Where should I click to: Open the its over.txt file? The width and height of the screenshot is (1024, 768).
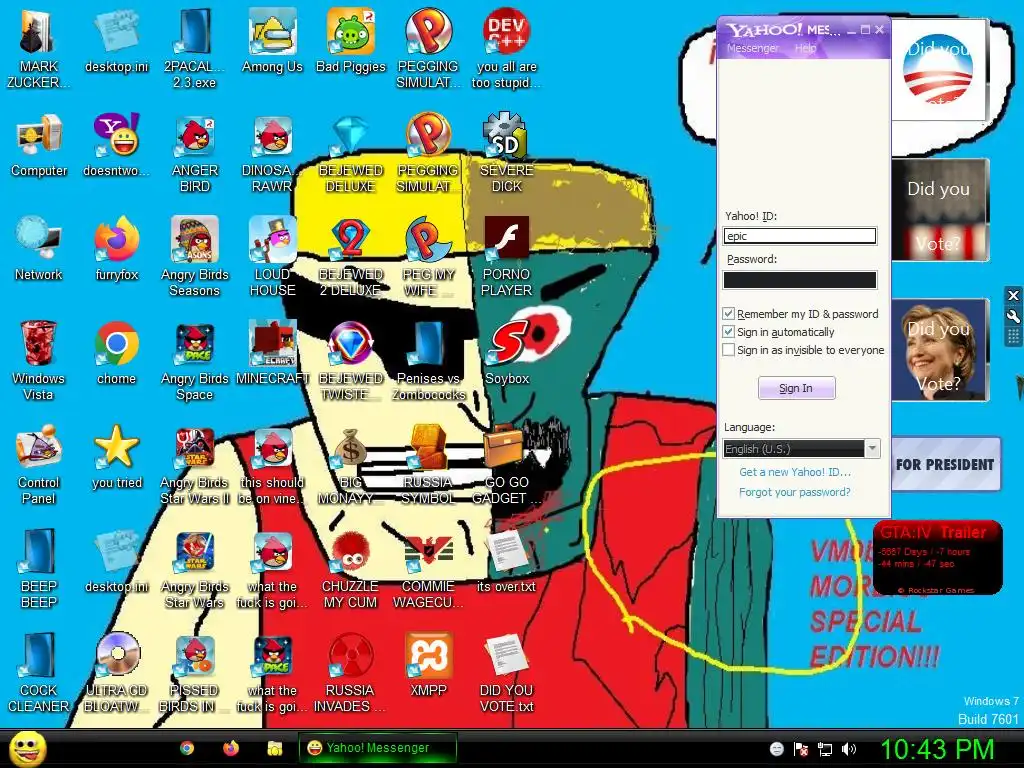pyautogui.click(x=507, y=560)
